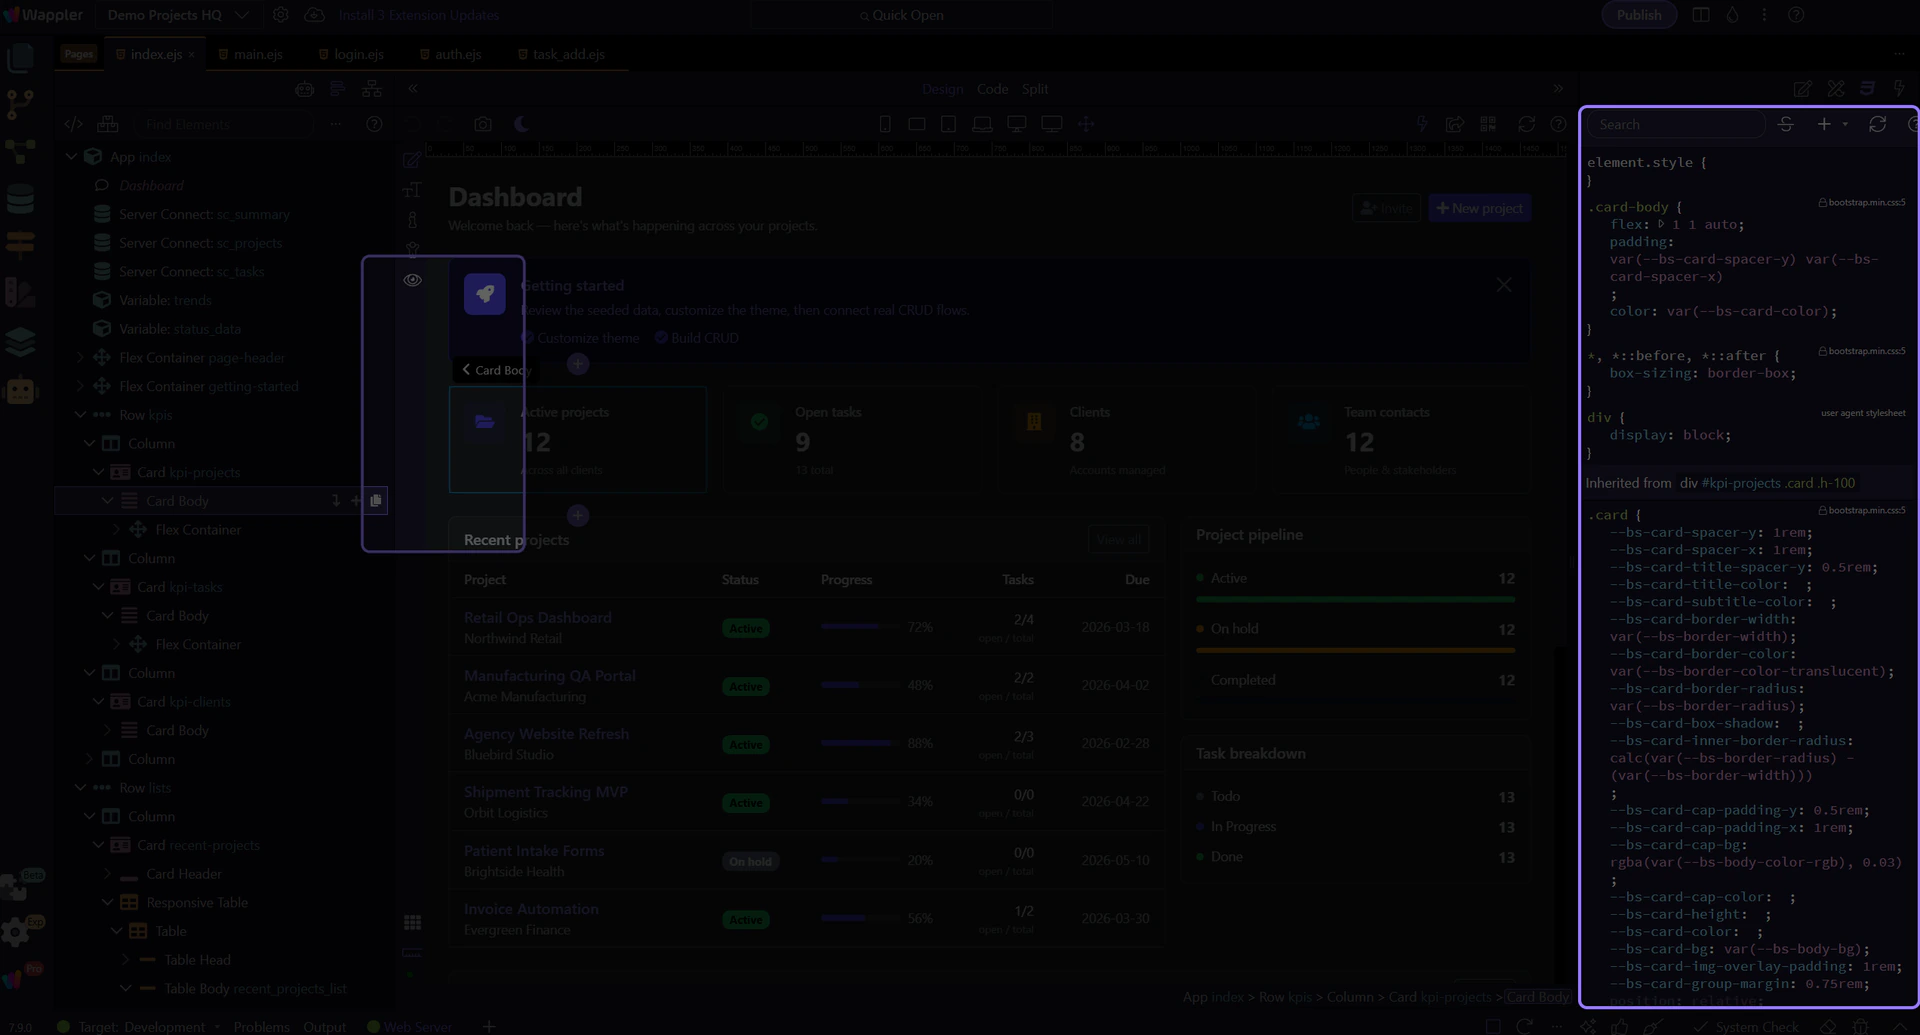Select the mobile phone viewport icon

885,124
